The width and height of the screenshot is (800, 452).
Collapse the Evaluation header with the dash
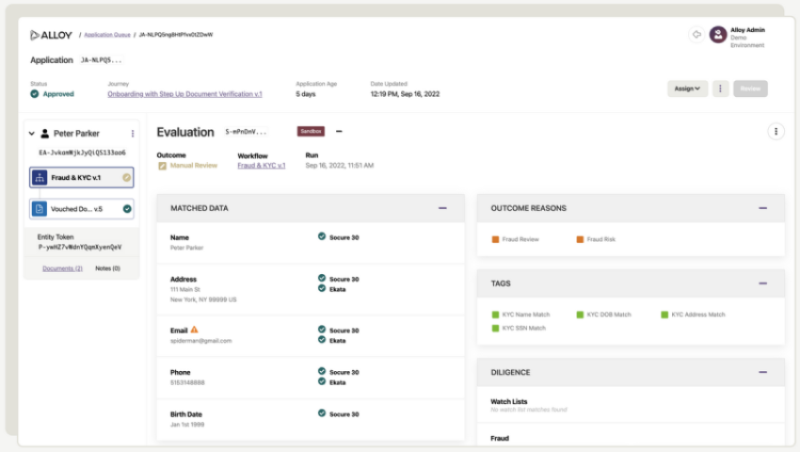(339, 132)
